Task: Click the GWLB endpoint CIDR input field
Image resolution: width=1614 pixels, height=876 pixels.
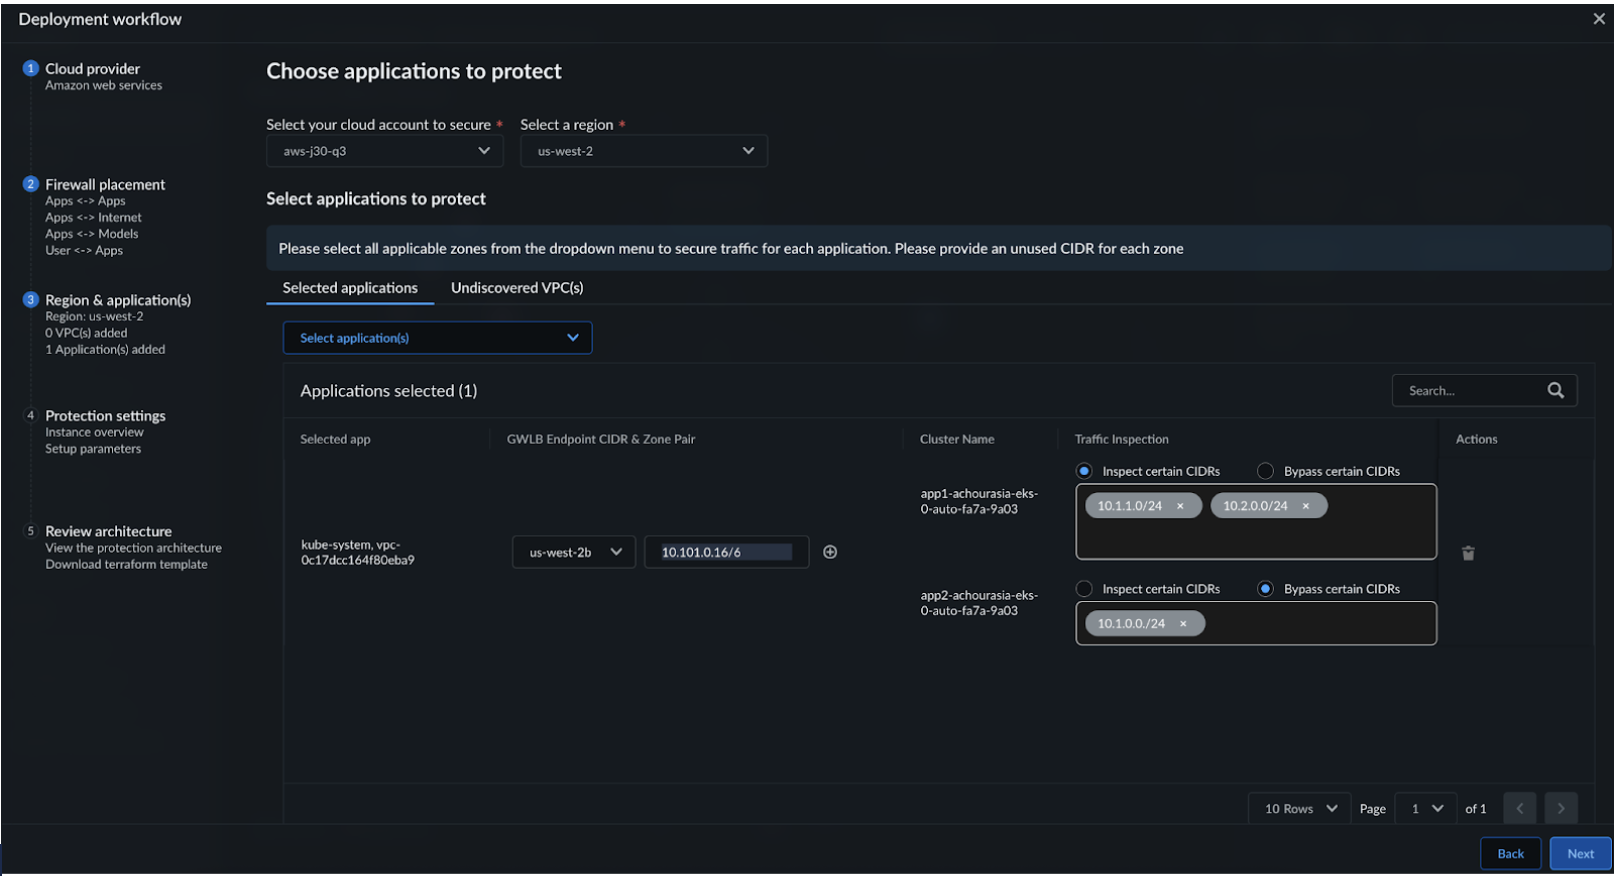Action: (726, 552)
